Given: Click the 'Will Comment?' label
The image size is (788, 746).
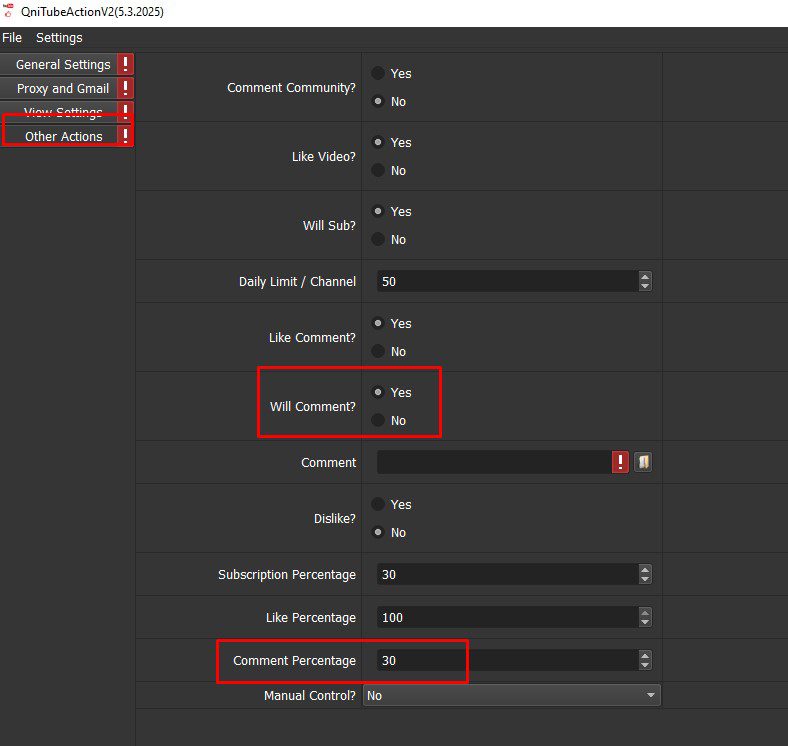Looking at the screenshot, I should coord(313,406).
